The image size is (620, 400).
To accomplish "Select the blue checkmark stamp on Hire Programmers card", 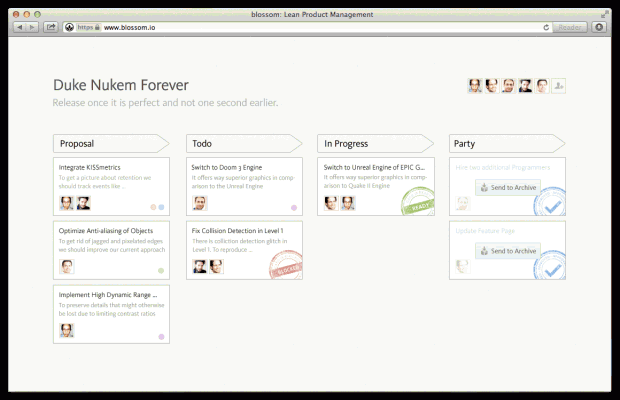I will tap(550, 202).
